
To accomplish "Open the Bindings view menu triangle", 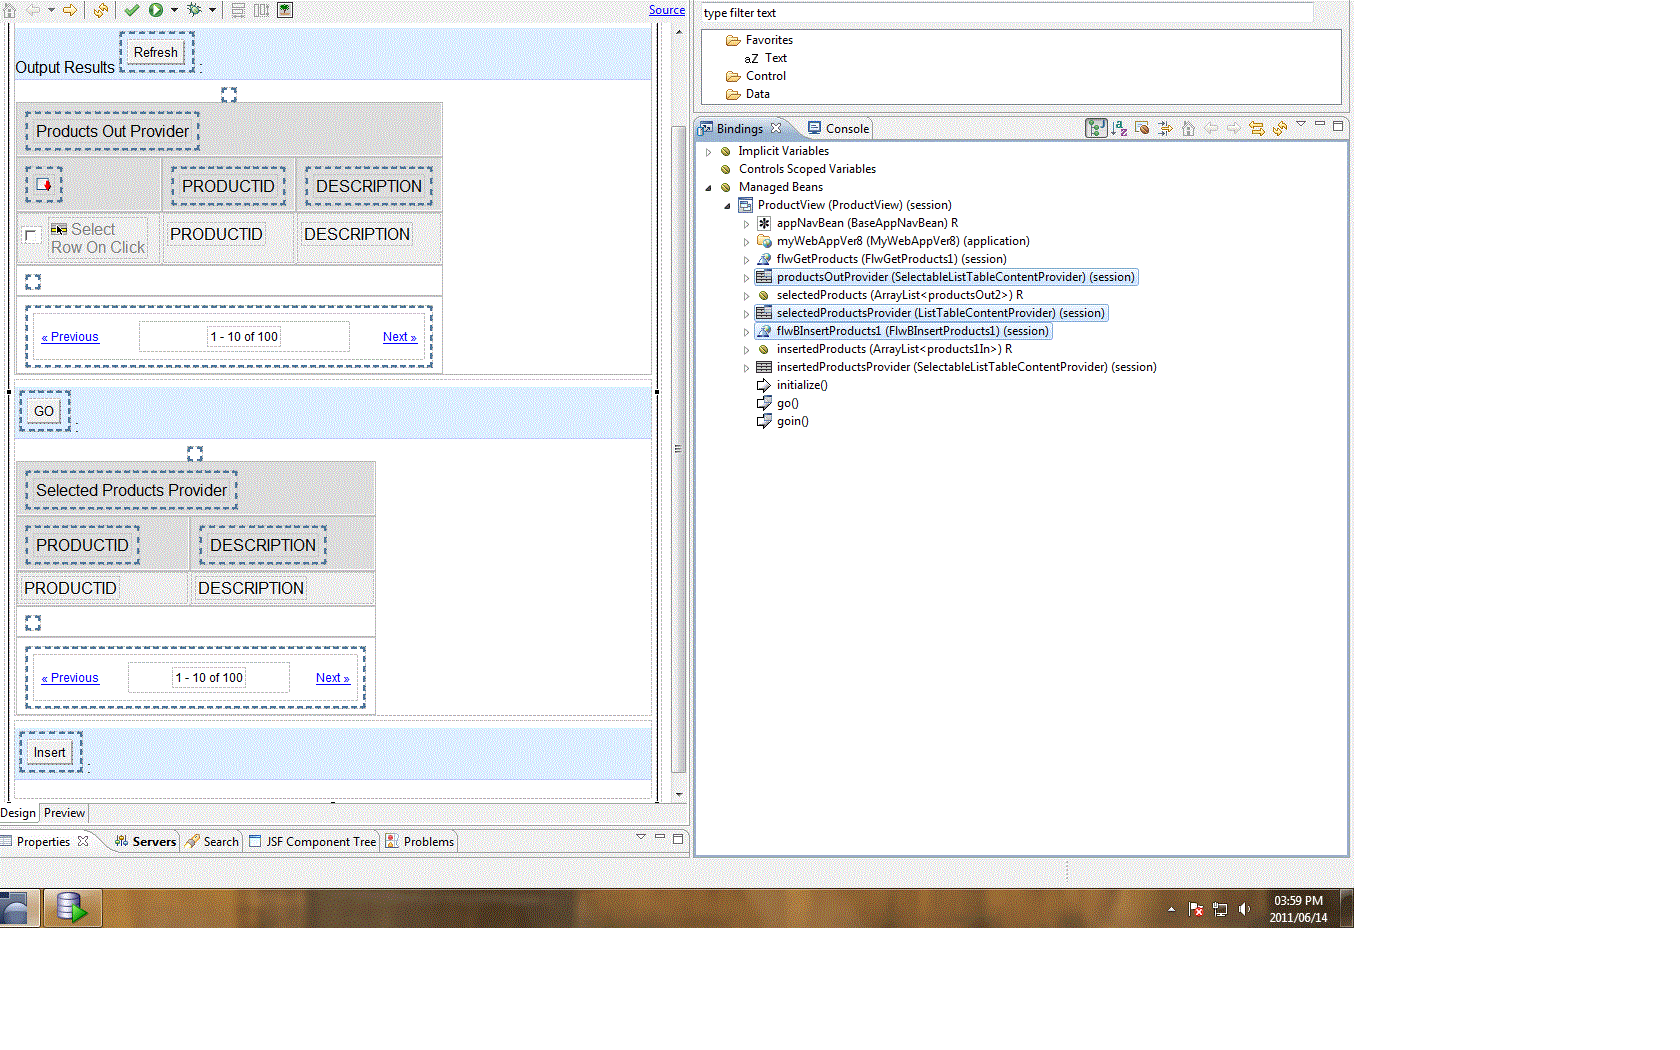I will pos(1301,125).
